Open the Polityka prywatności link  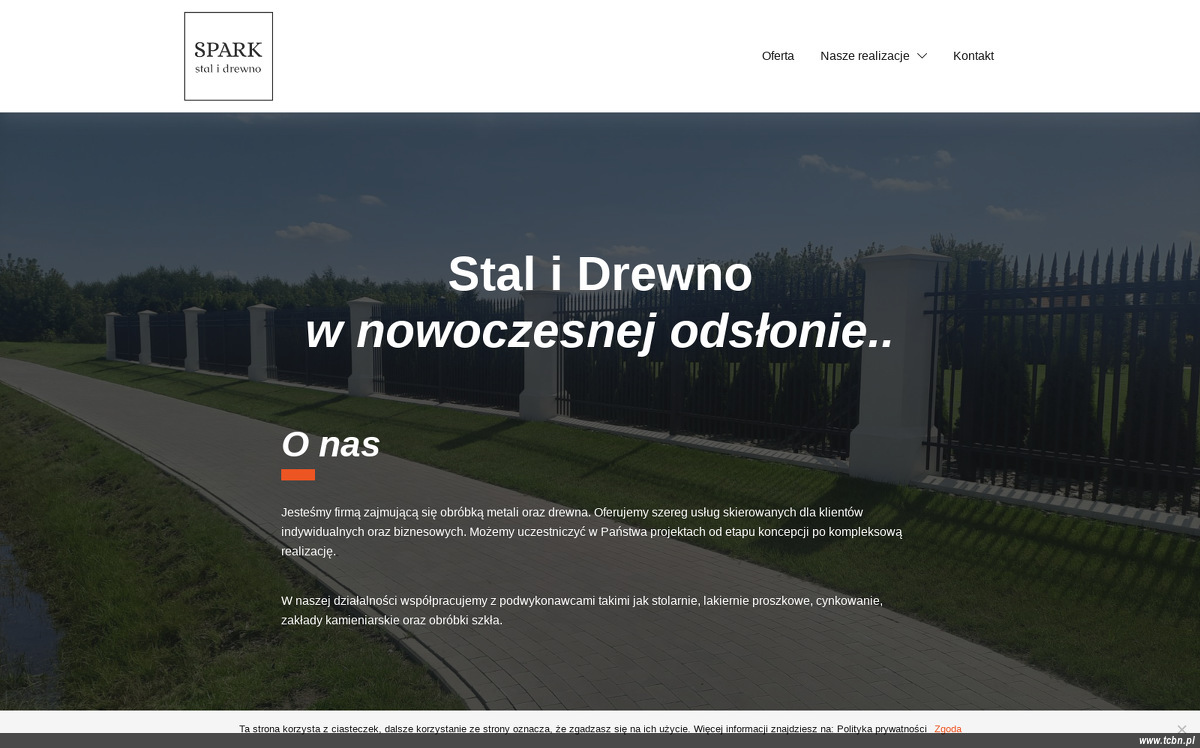882,729
